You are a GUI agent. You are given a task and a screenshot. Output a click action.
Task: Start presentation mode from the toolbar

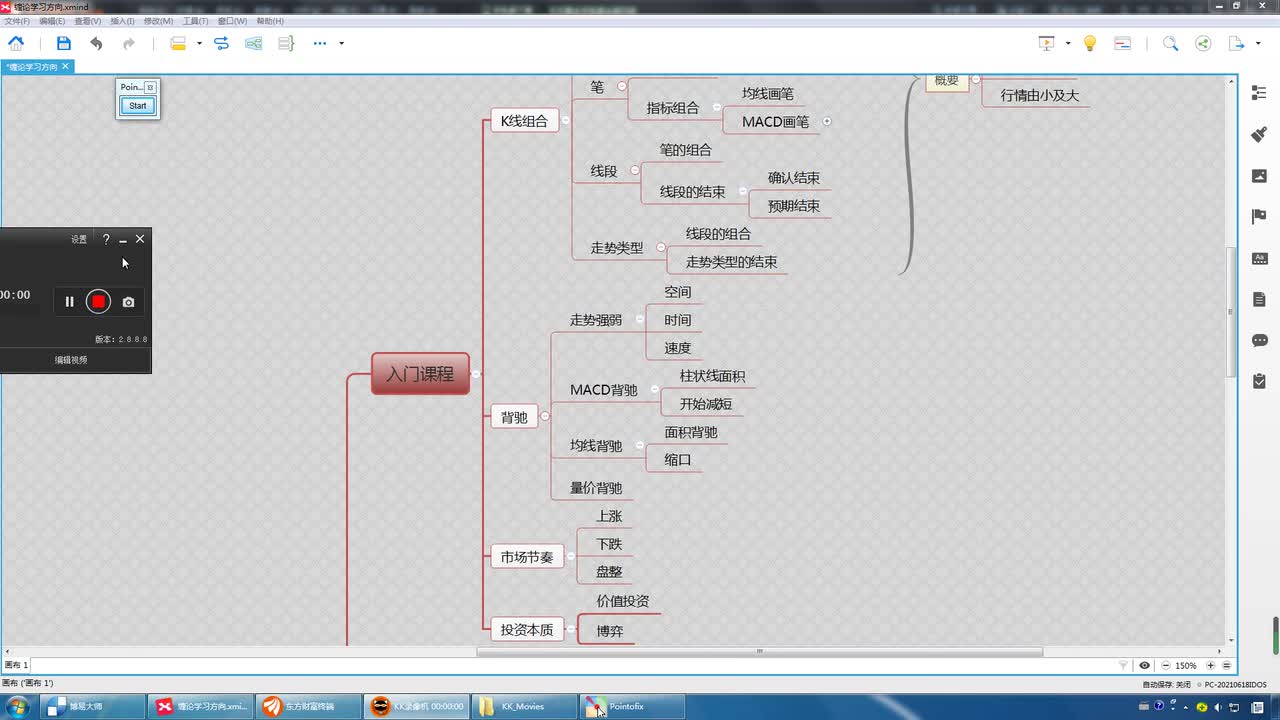[1047, 43]
